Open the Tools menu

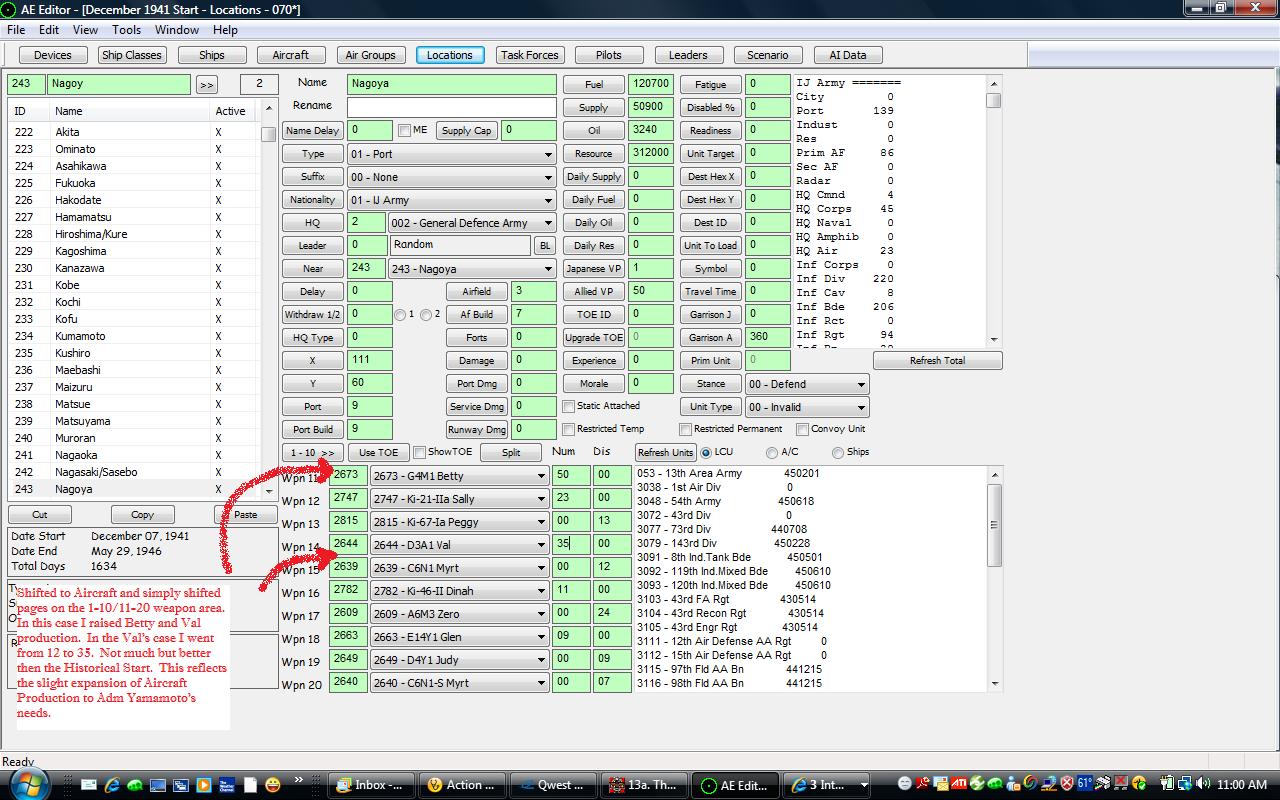click(126, 30)
